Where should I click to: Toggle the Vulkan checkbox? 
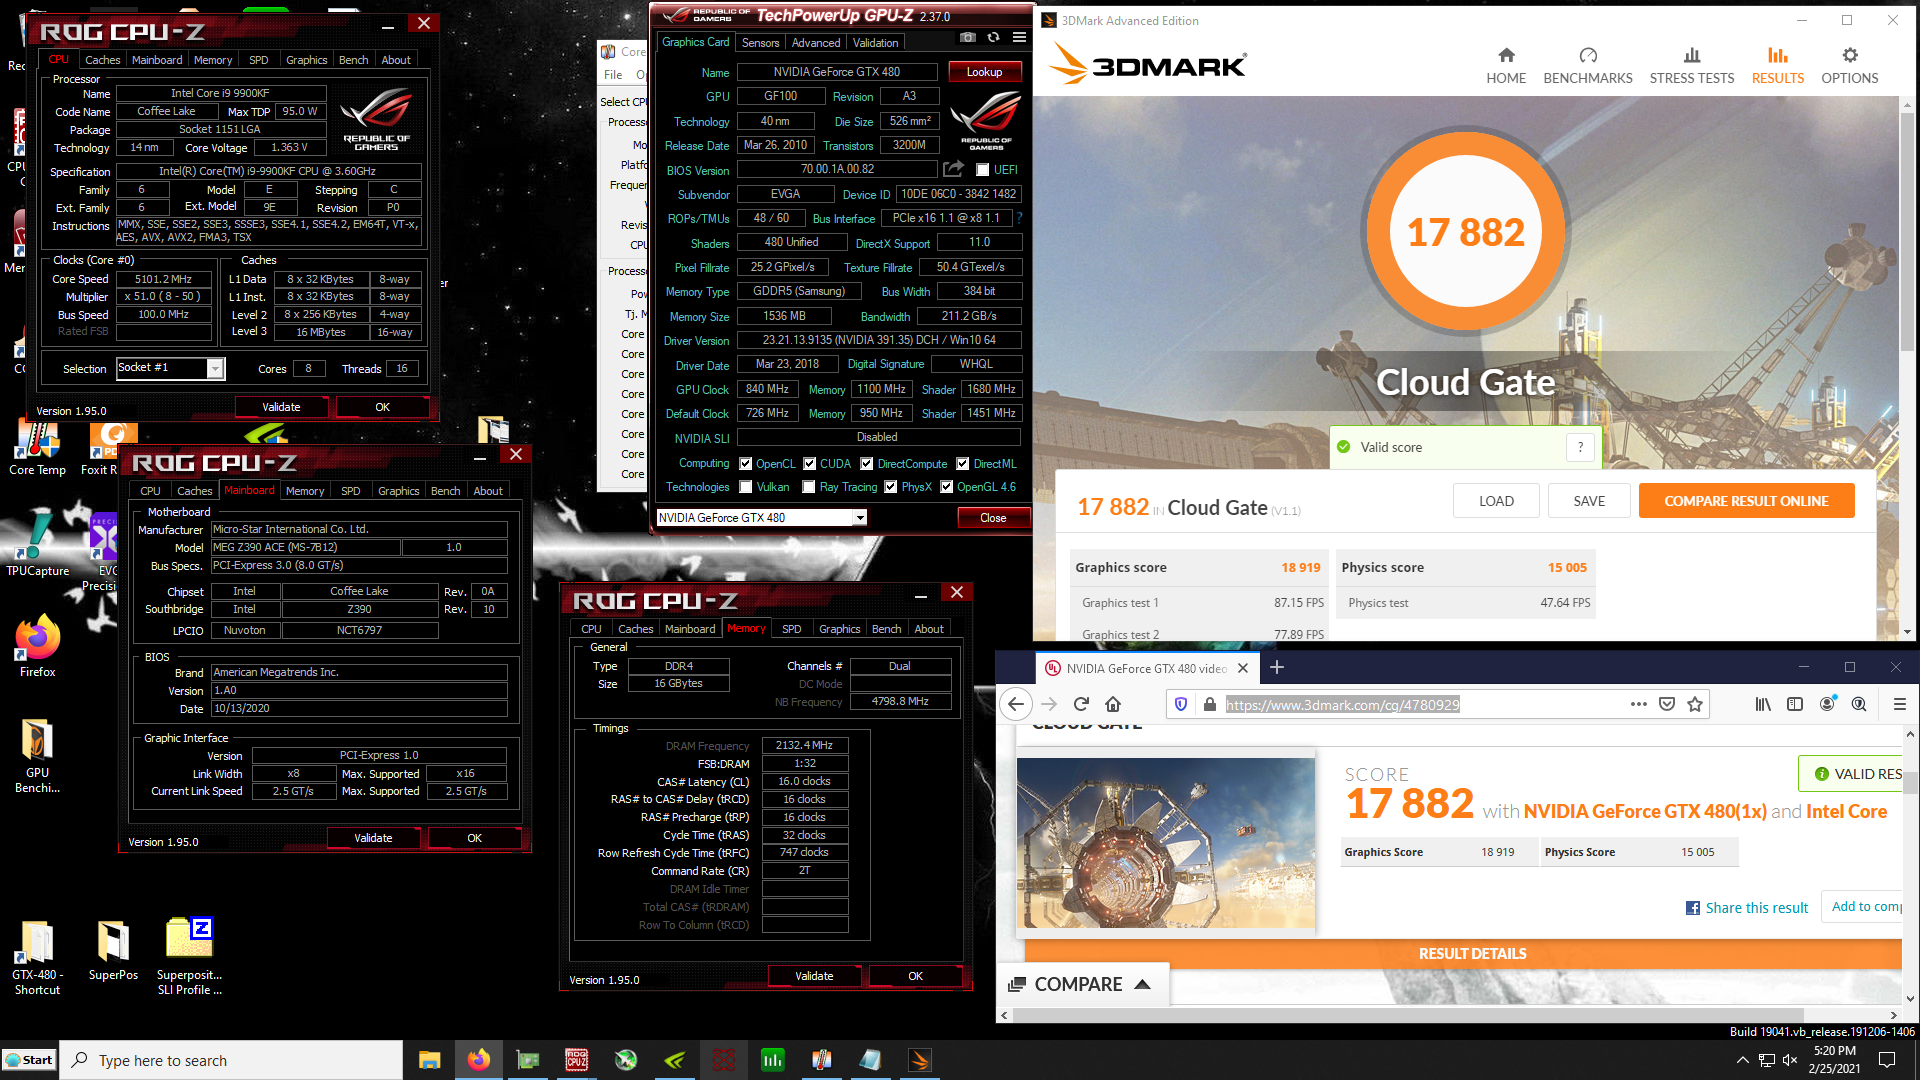[745, 487]
